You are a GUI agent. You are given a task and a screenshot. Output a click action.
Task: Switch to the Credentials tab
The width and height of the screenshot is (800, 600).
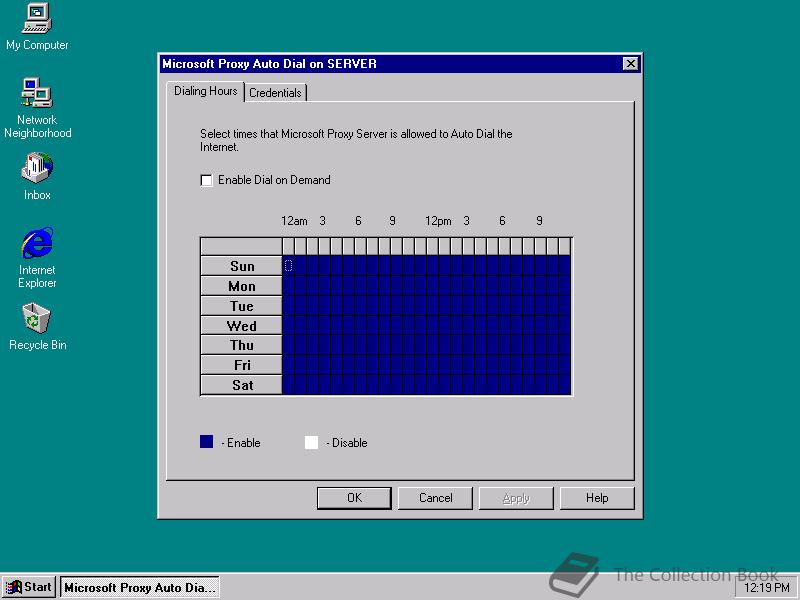point(276,93)
